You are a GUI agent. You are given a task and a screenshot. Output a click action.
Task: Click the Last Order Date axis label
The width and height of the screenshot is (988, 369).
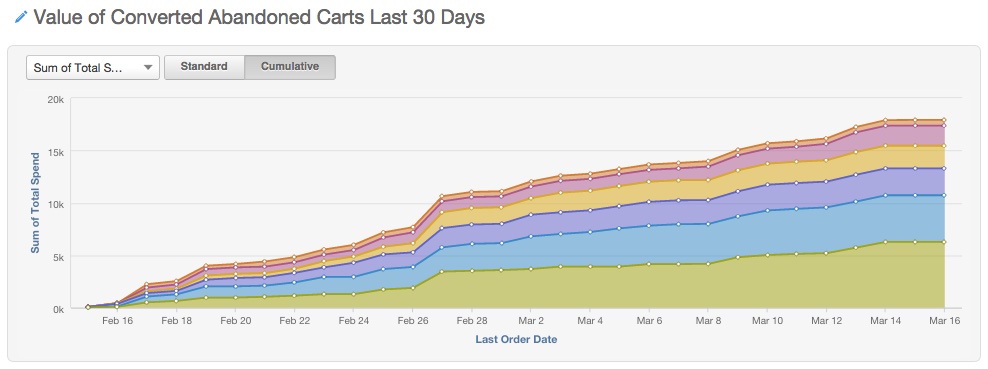[516, 339]
